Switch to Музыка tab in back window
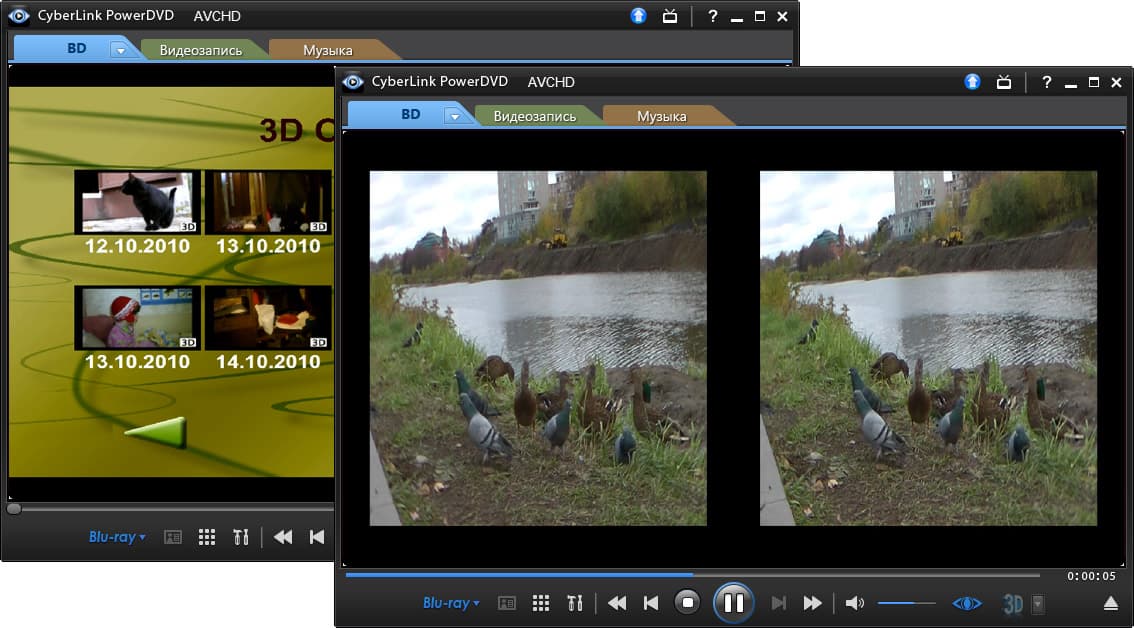 pos(328,50)
